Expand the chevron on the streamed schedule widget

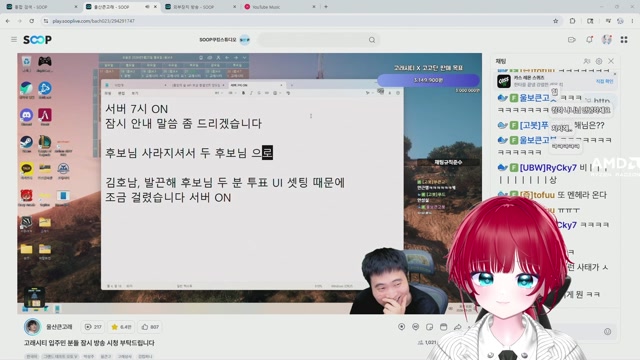coord(244,58)
